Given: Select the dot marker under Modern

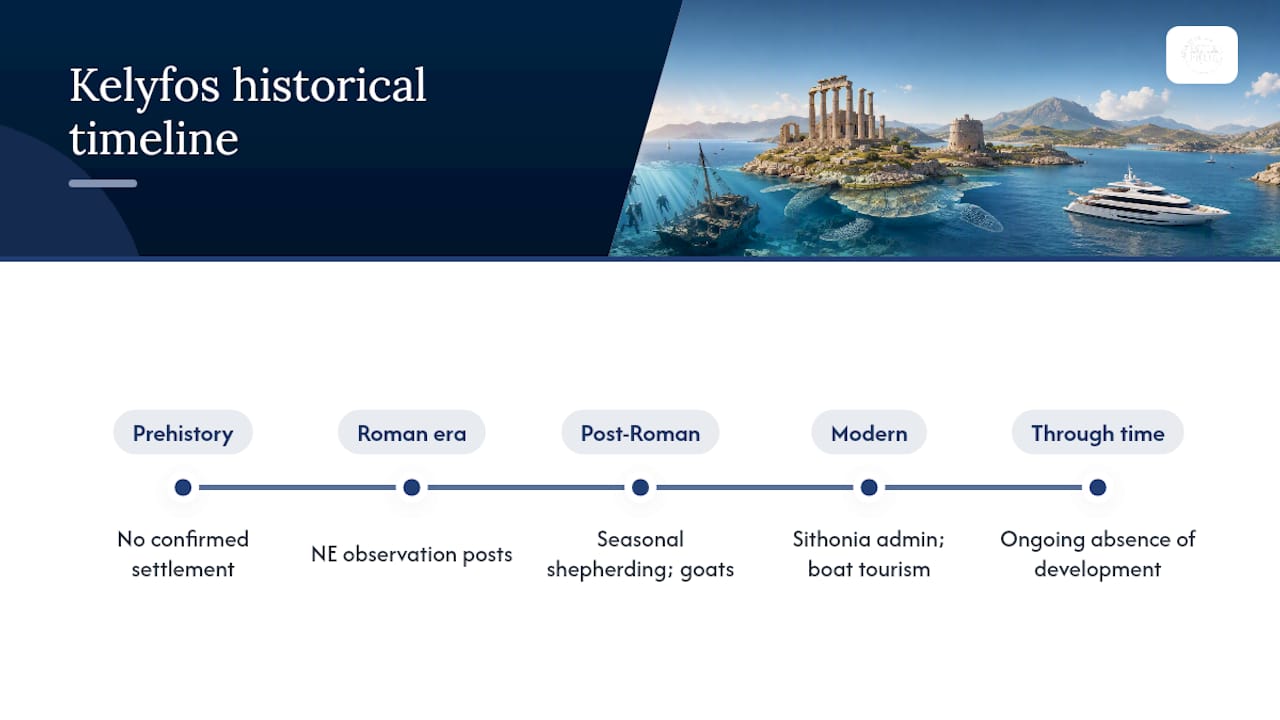Looking at the screenshot, I should (869, 488).
